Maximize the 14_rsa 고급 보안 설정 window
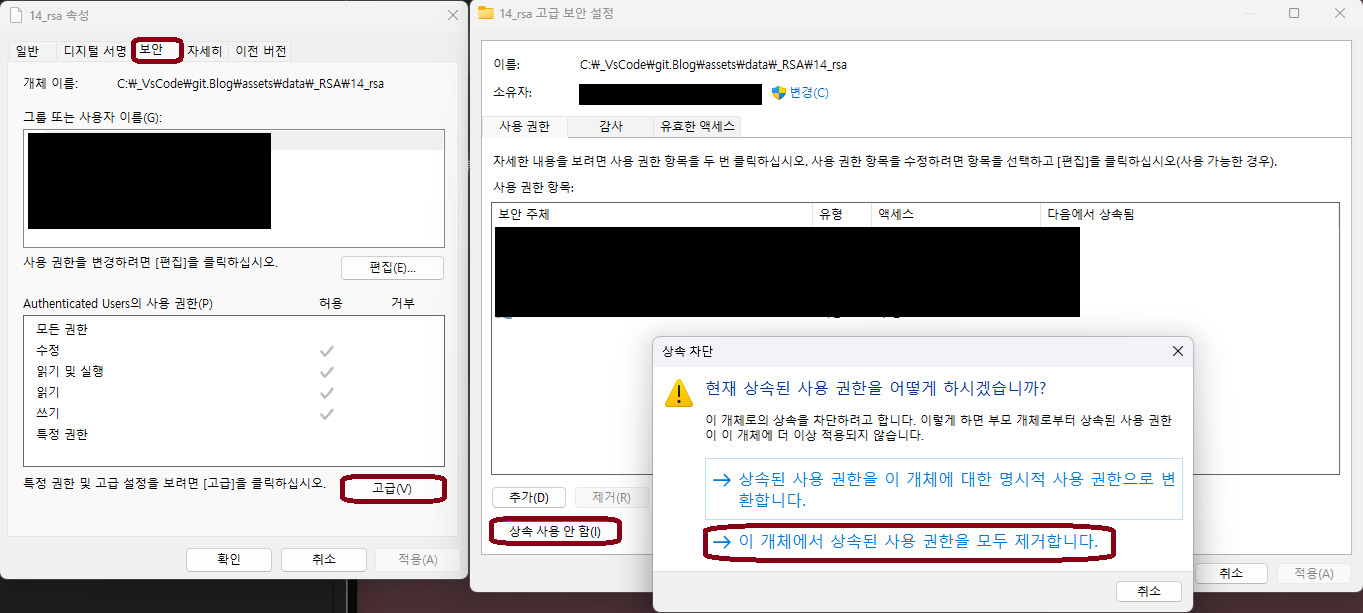This screenshot has width=1363, height=613. tap(1294, 13)
